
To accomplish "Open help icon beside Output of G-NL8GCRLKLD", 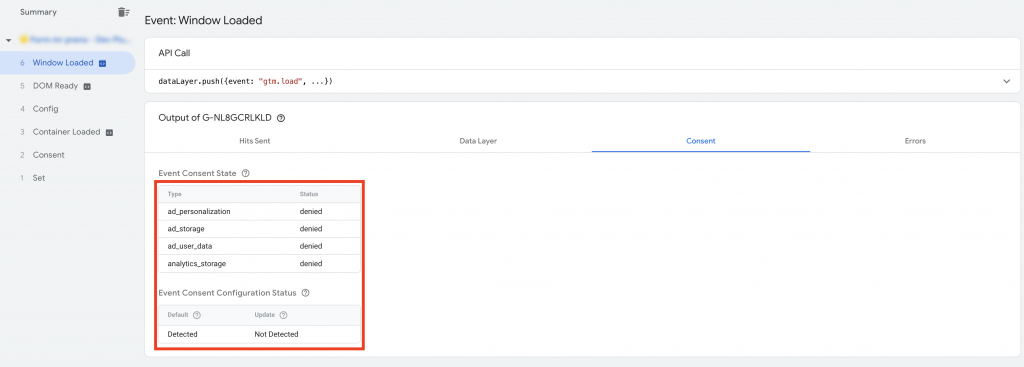I will (x=281, y=118).
